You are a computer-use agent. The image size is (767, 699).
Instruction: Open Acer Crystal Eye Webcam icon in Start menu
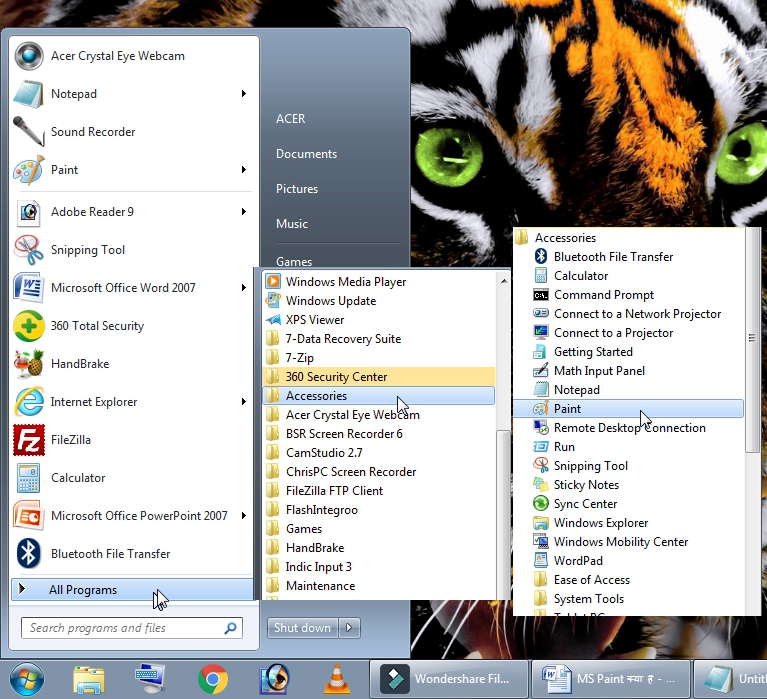(x=29, y=56)
